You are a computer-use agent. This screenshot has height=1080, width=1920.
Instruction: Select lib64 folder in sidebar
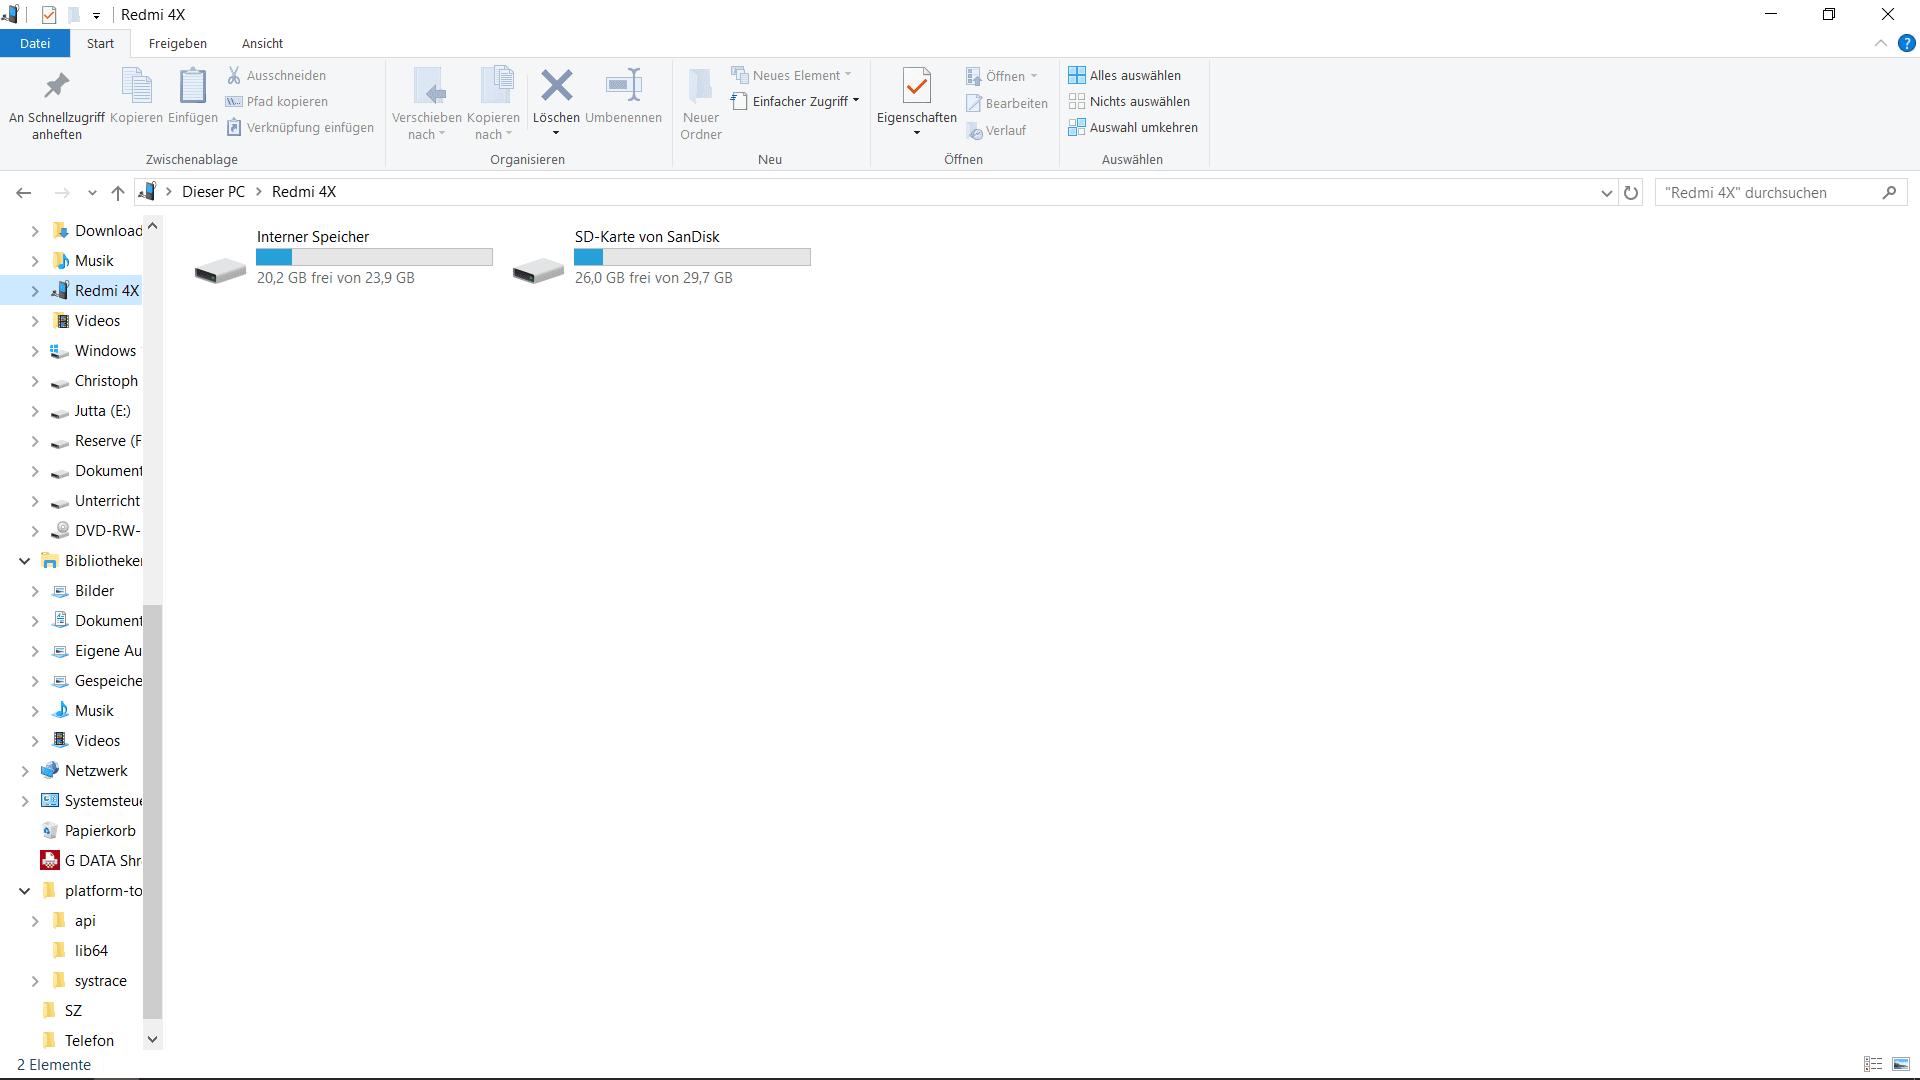pyautogui.click(x=91, y=951)
